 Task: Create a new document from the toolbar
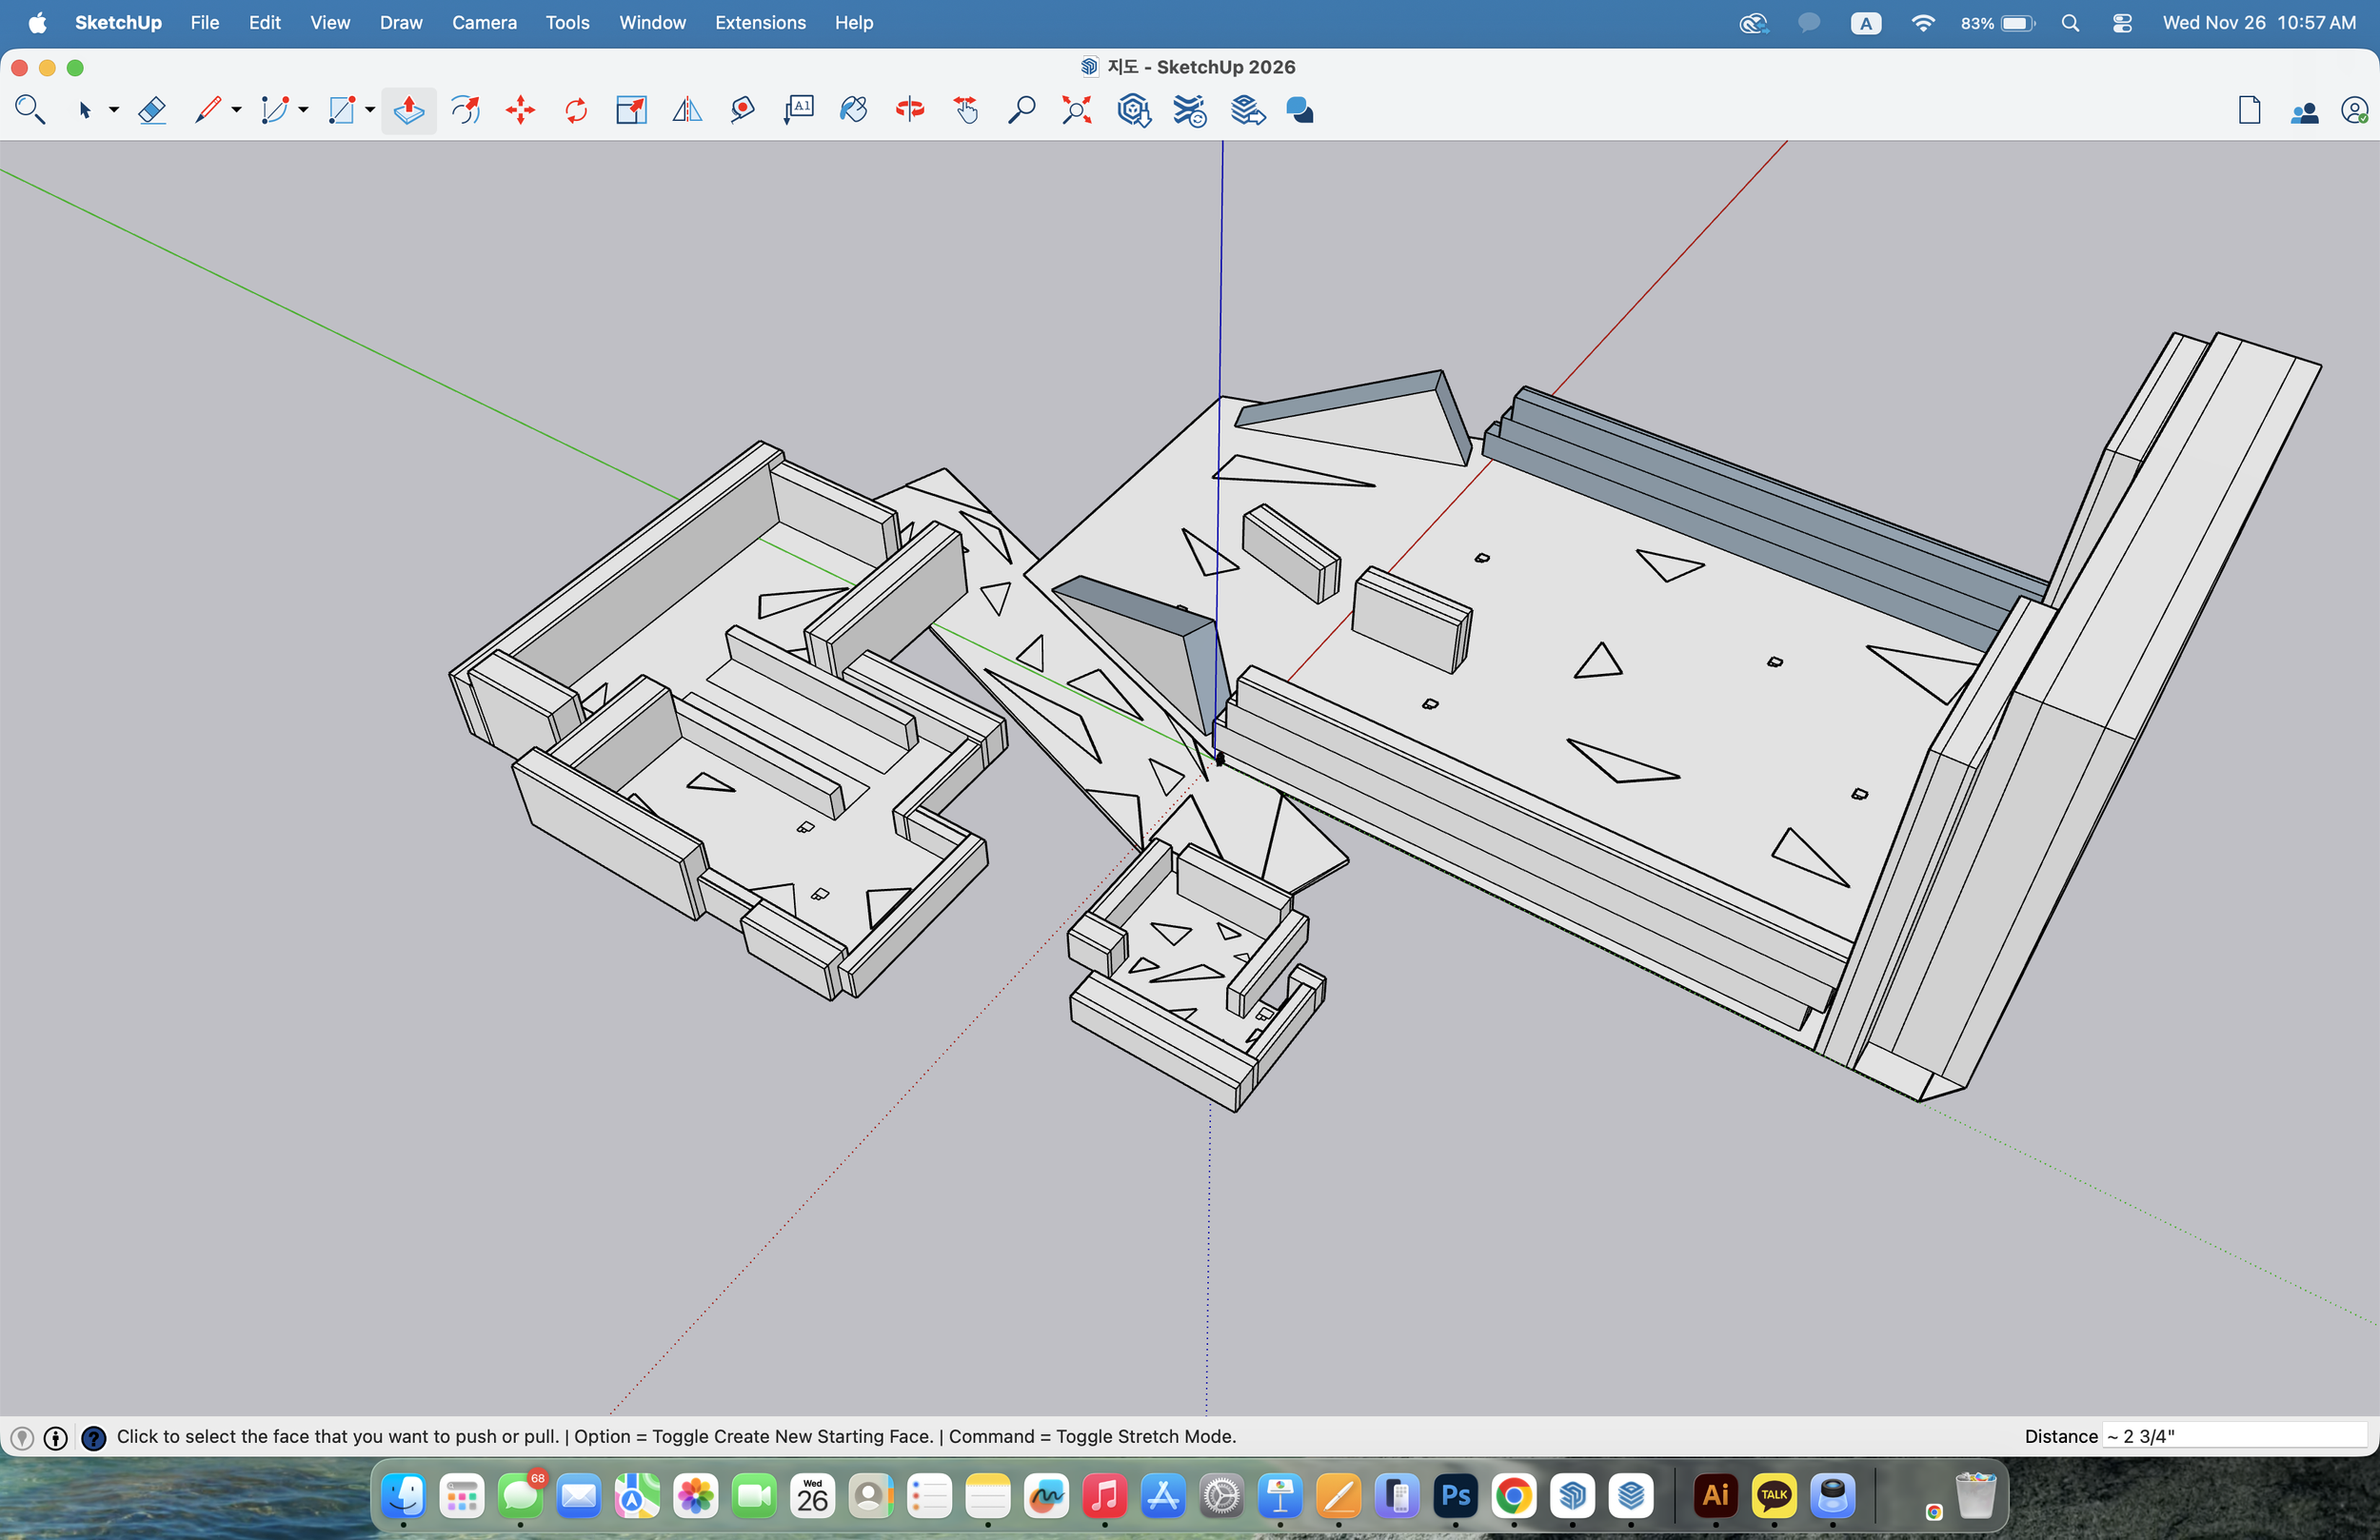pyautogui.click(x=2250, y=110)
